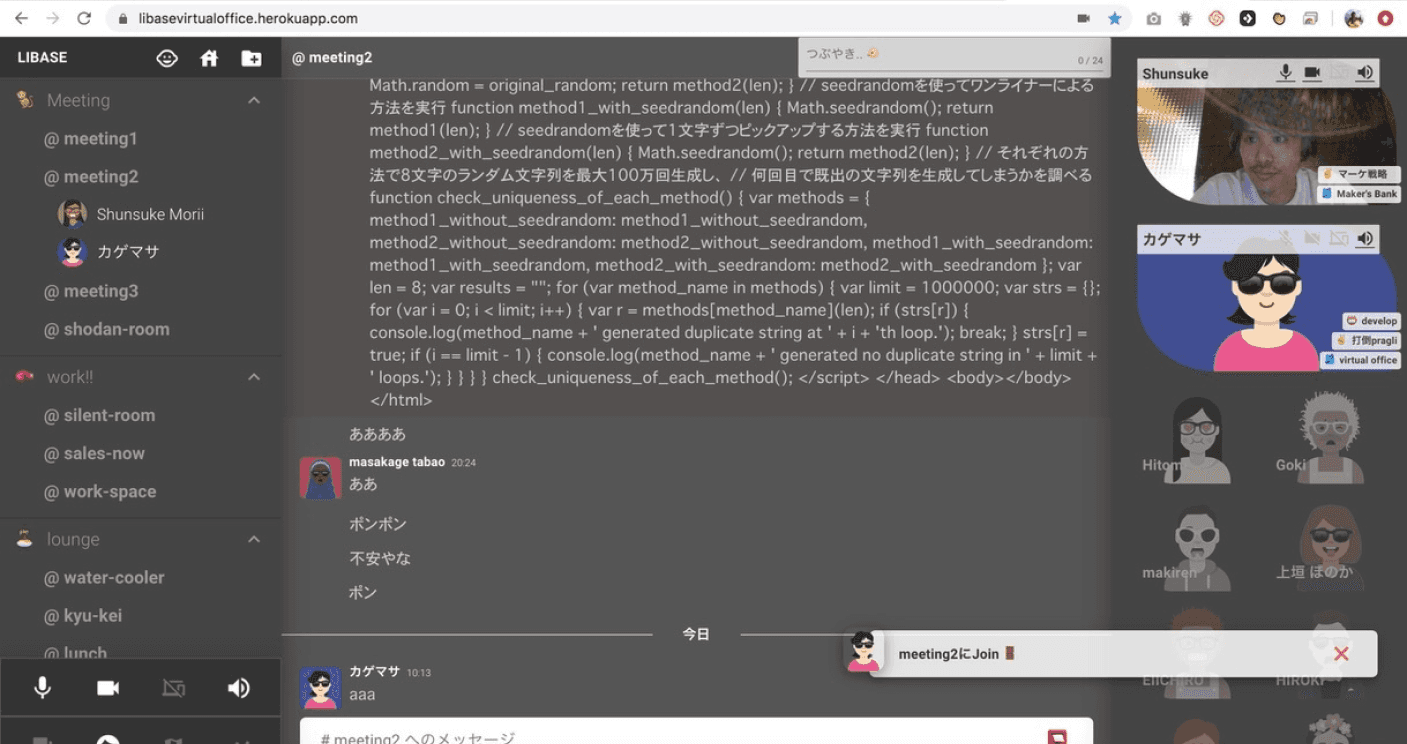Click the つぶやき status input field
Screen dimensions: 1407x744
[954, 55]
